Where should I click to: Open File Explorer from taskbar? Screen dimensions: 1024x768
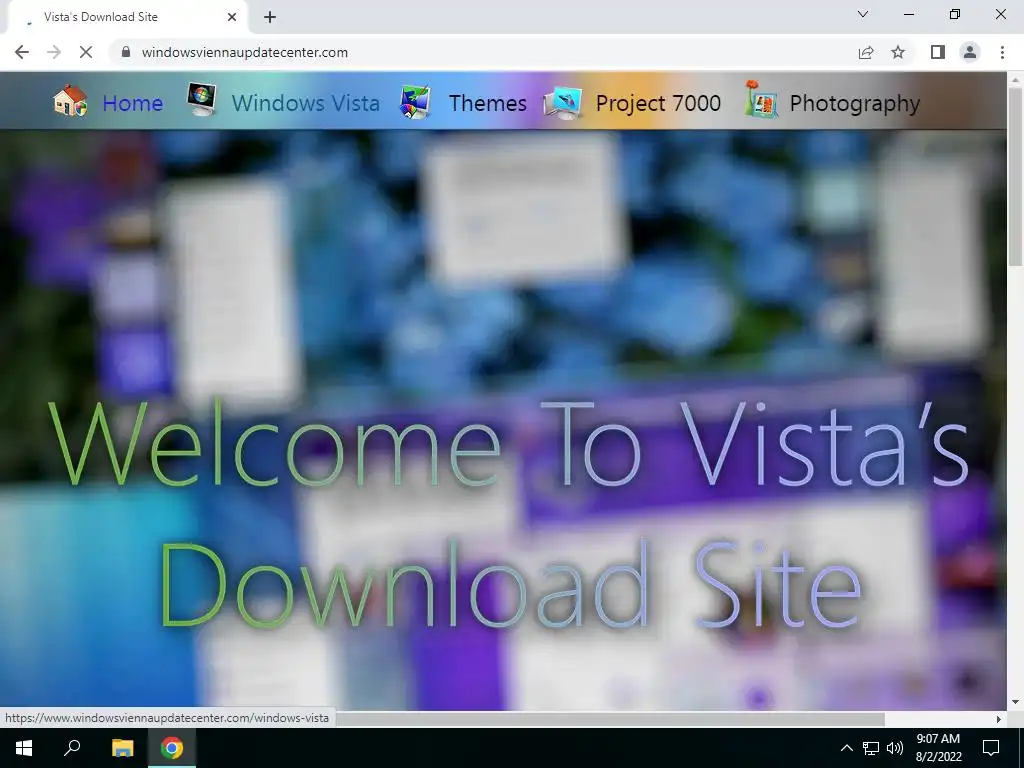(x=123, y=748)
